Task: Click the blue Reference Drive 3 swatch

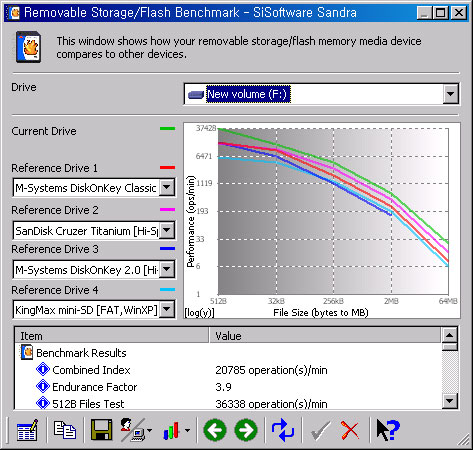Action: [x=167, y=248]
